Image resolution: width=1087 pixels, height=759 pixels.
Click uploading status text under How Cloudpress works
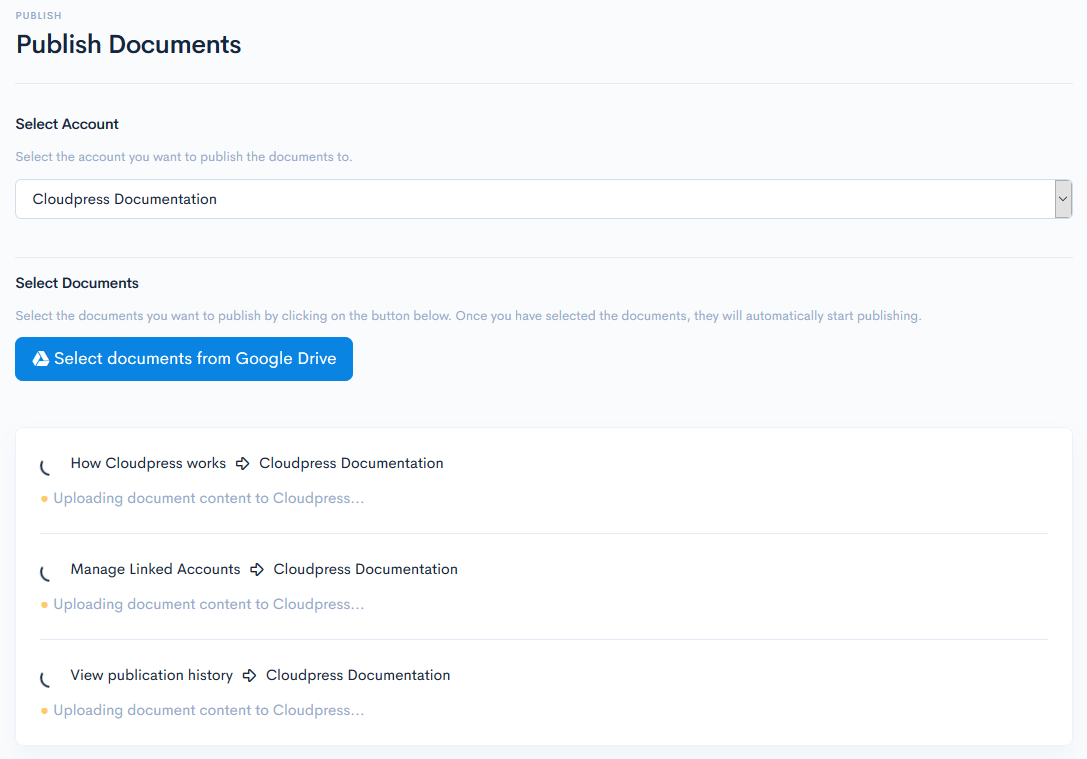click(x=209, y=498)
